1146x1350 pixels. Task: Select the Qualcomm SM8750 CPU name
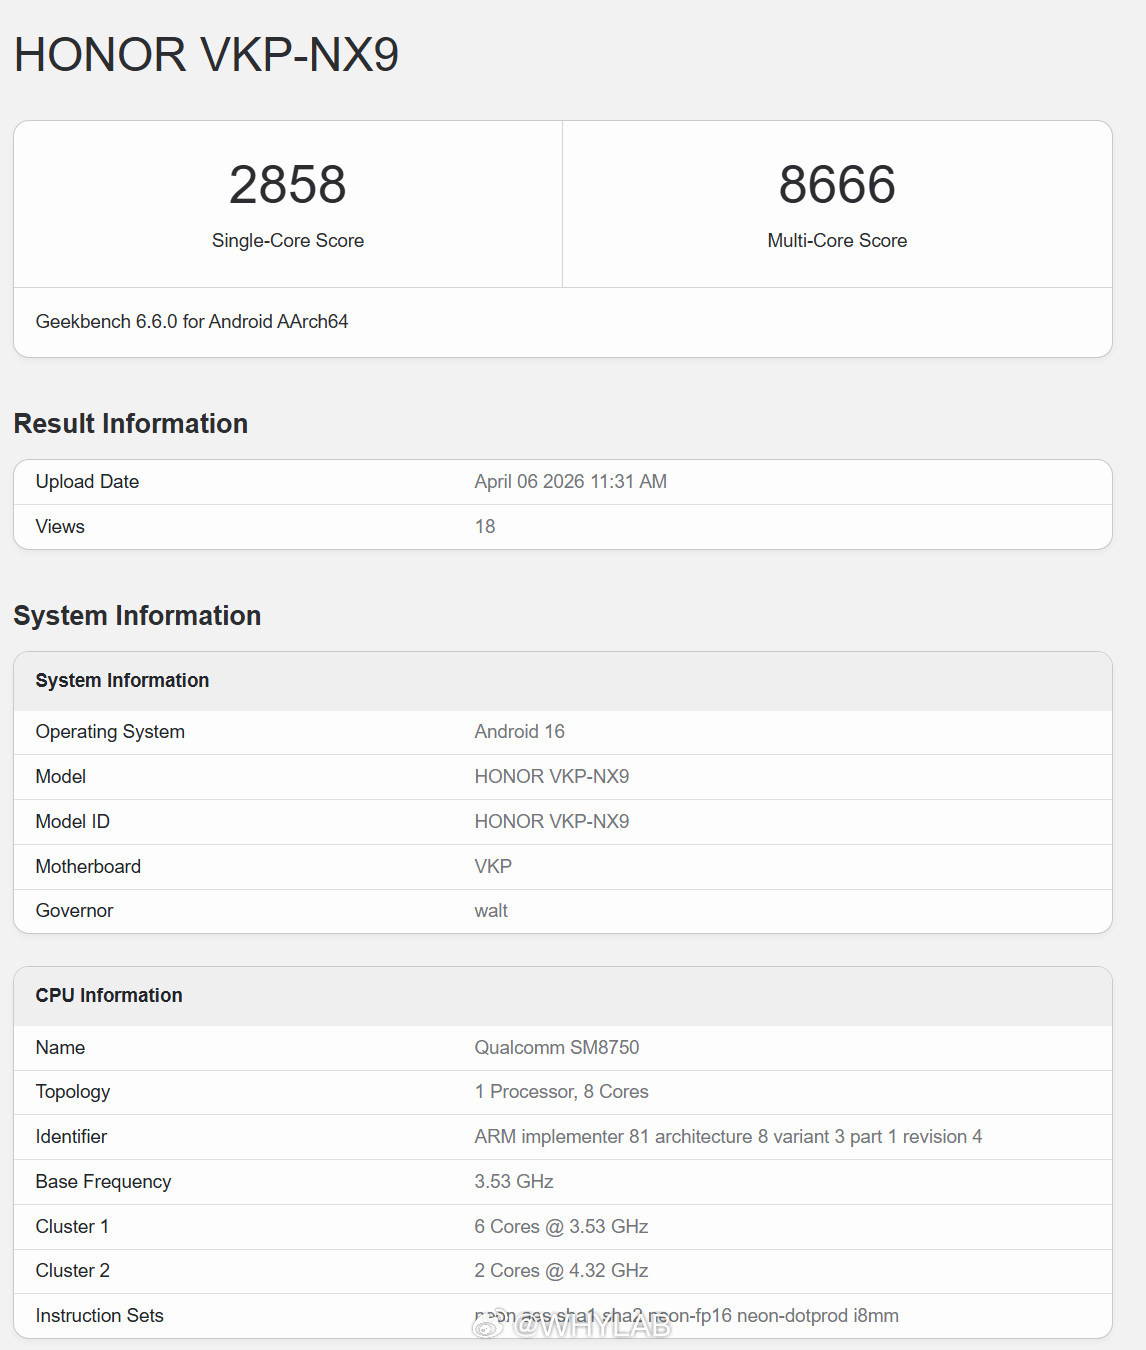(557, 1047)
